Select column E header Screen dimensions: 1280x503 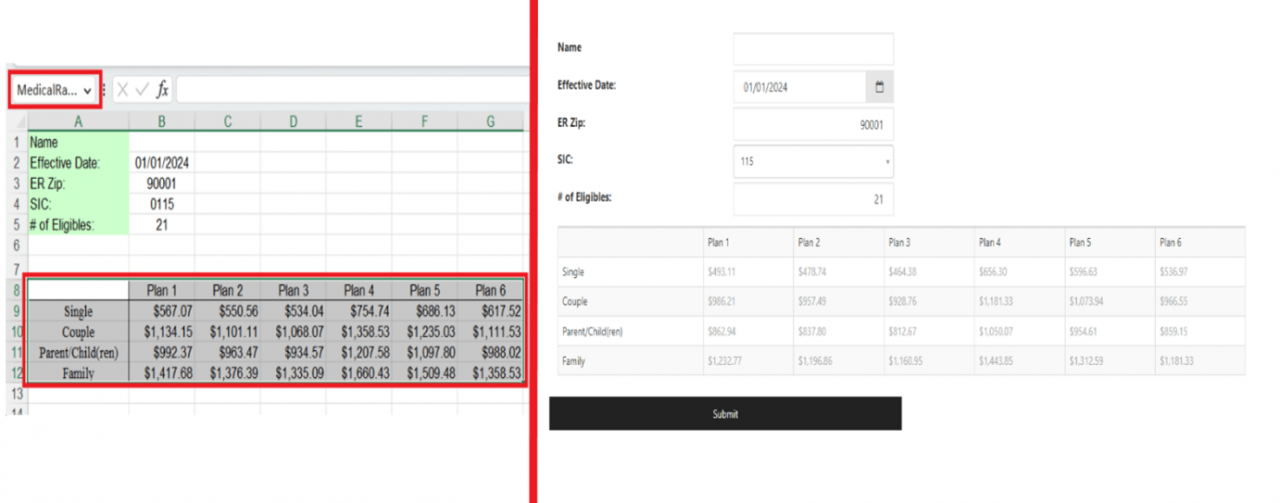point(359,121)
